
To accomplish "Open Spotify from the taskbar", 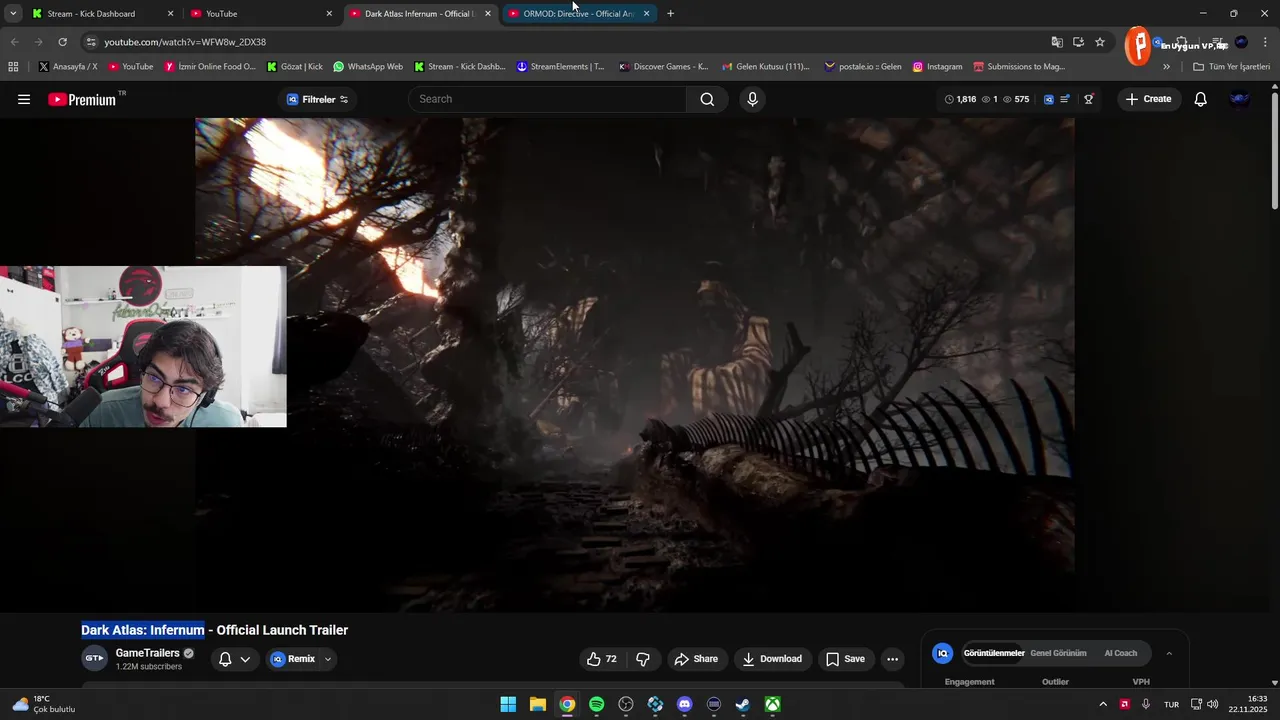I will click(x=596, y=704).
